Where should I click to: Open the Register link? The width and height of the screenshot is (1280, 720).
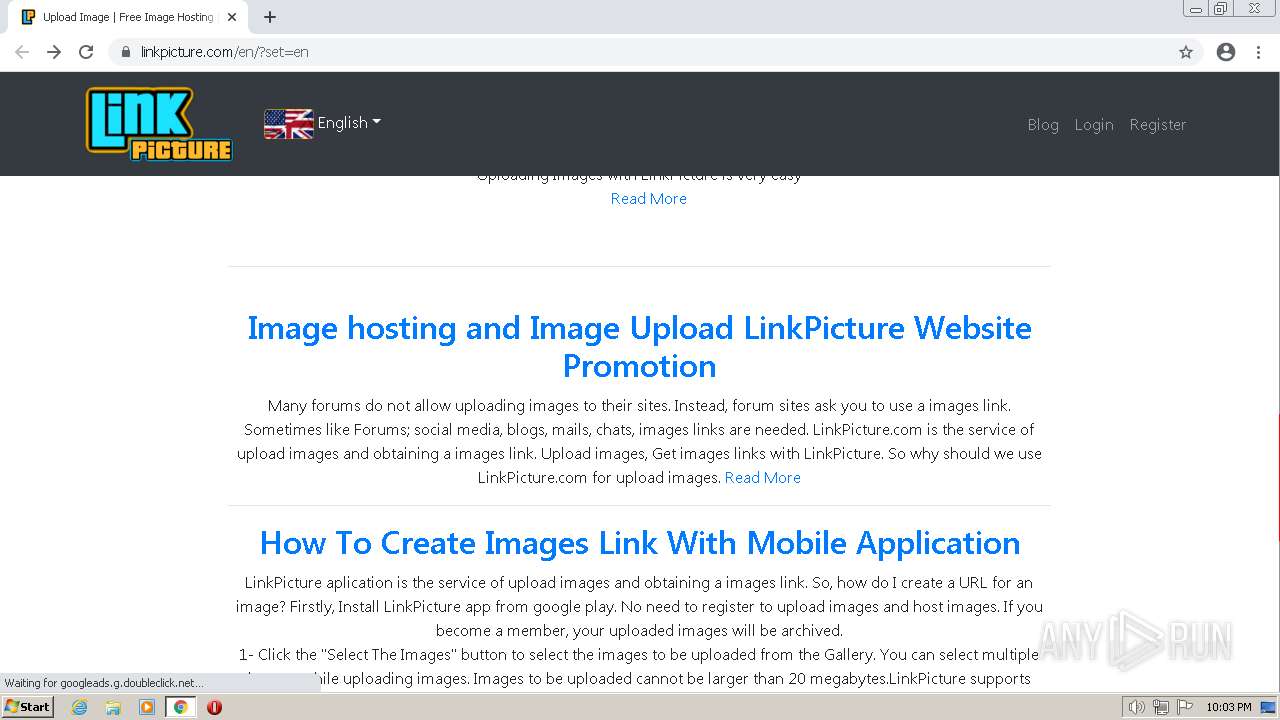(x=1158, y=124)
